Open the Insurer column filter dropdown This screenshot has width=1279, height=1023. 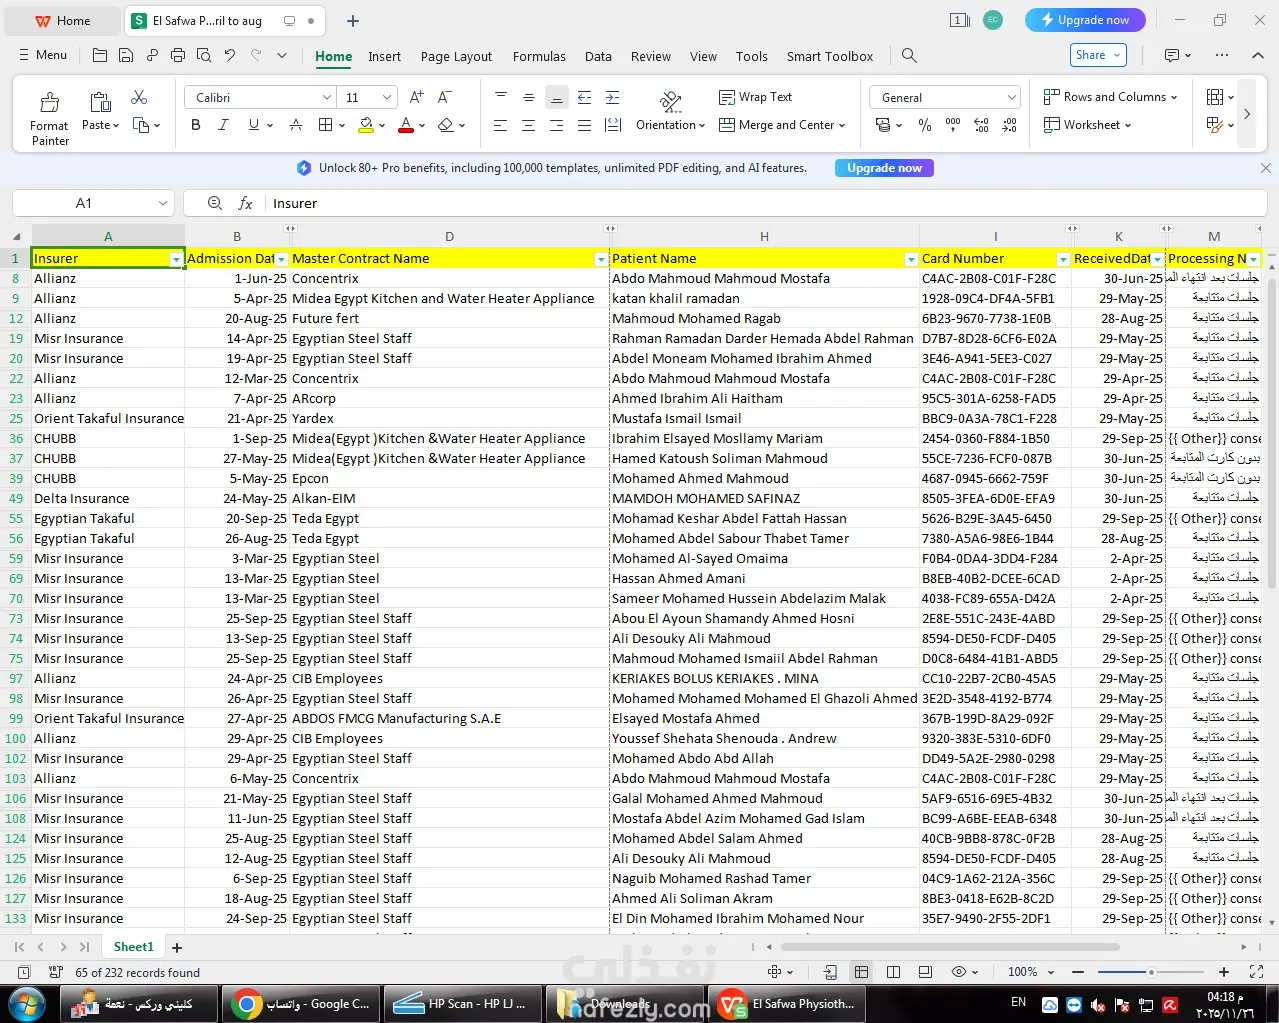tap(176, 259)
